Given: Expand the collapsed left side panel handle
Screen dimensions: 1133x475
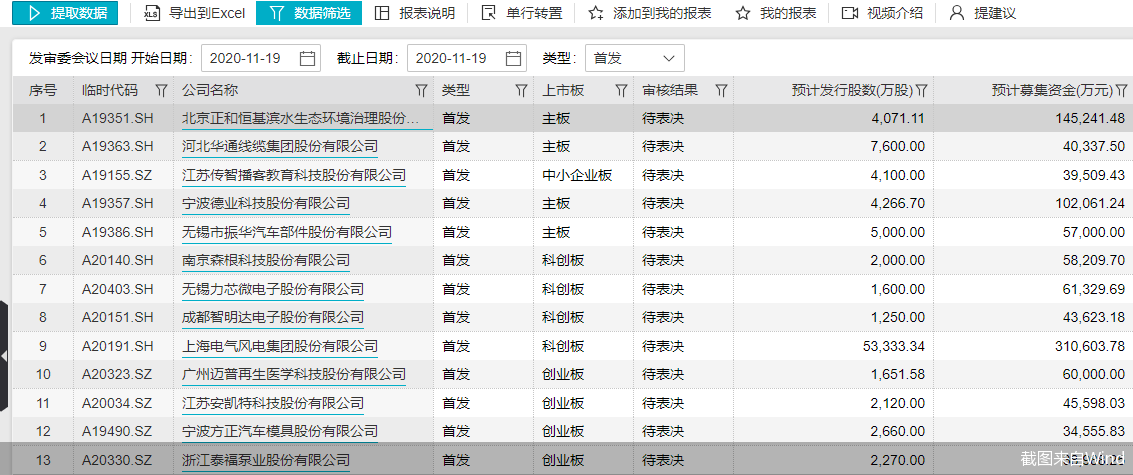Looking at the screenshot, I should tap(4, 356).
